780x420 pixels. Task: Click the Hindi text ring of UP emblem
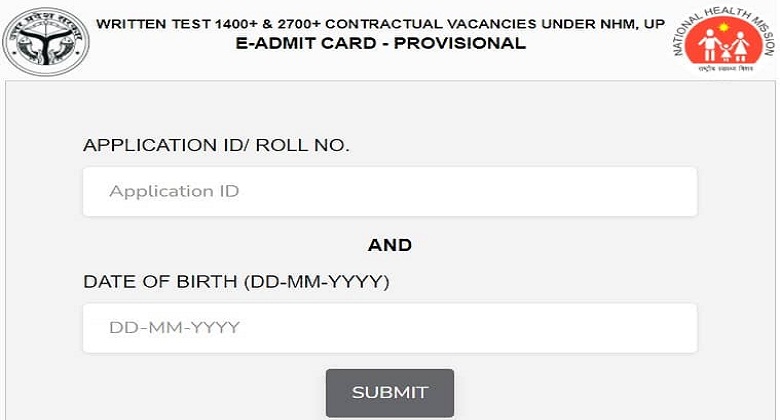[46, 22]
